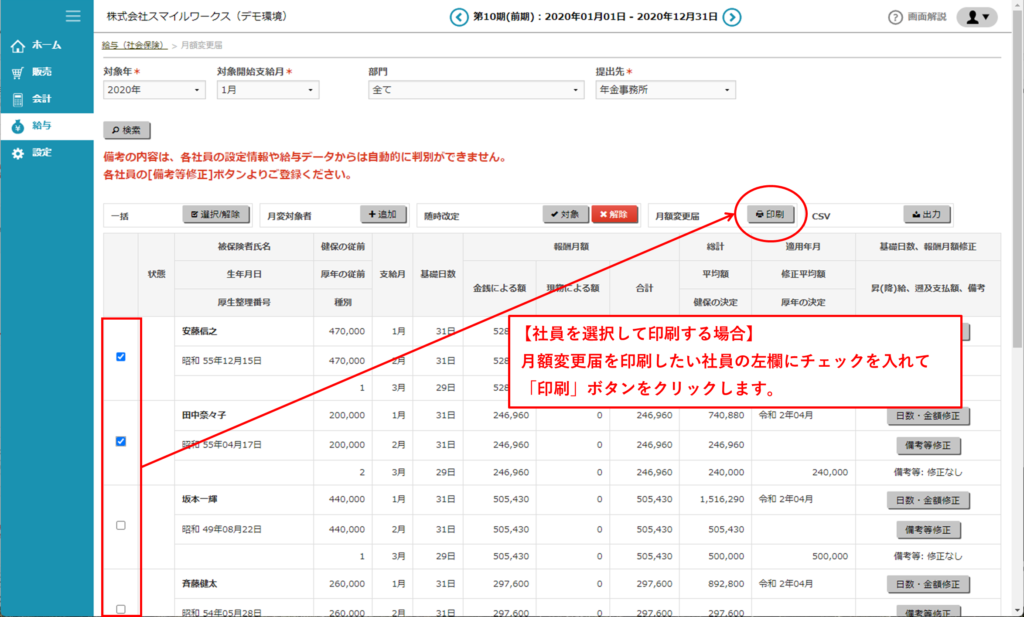Uncheck the checkbox for 田中奈々子
Viewport: 1024px width, 617px height.
(x=121, y=441)
